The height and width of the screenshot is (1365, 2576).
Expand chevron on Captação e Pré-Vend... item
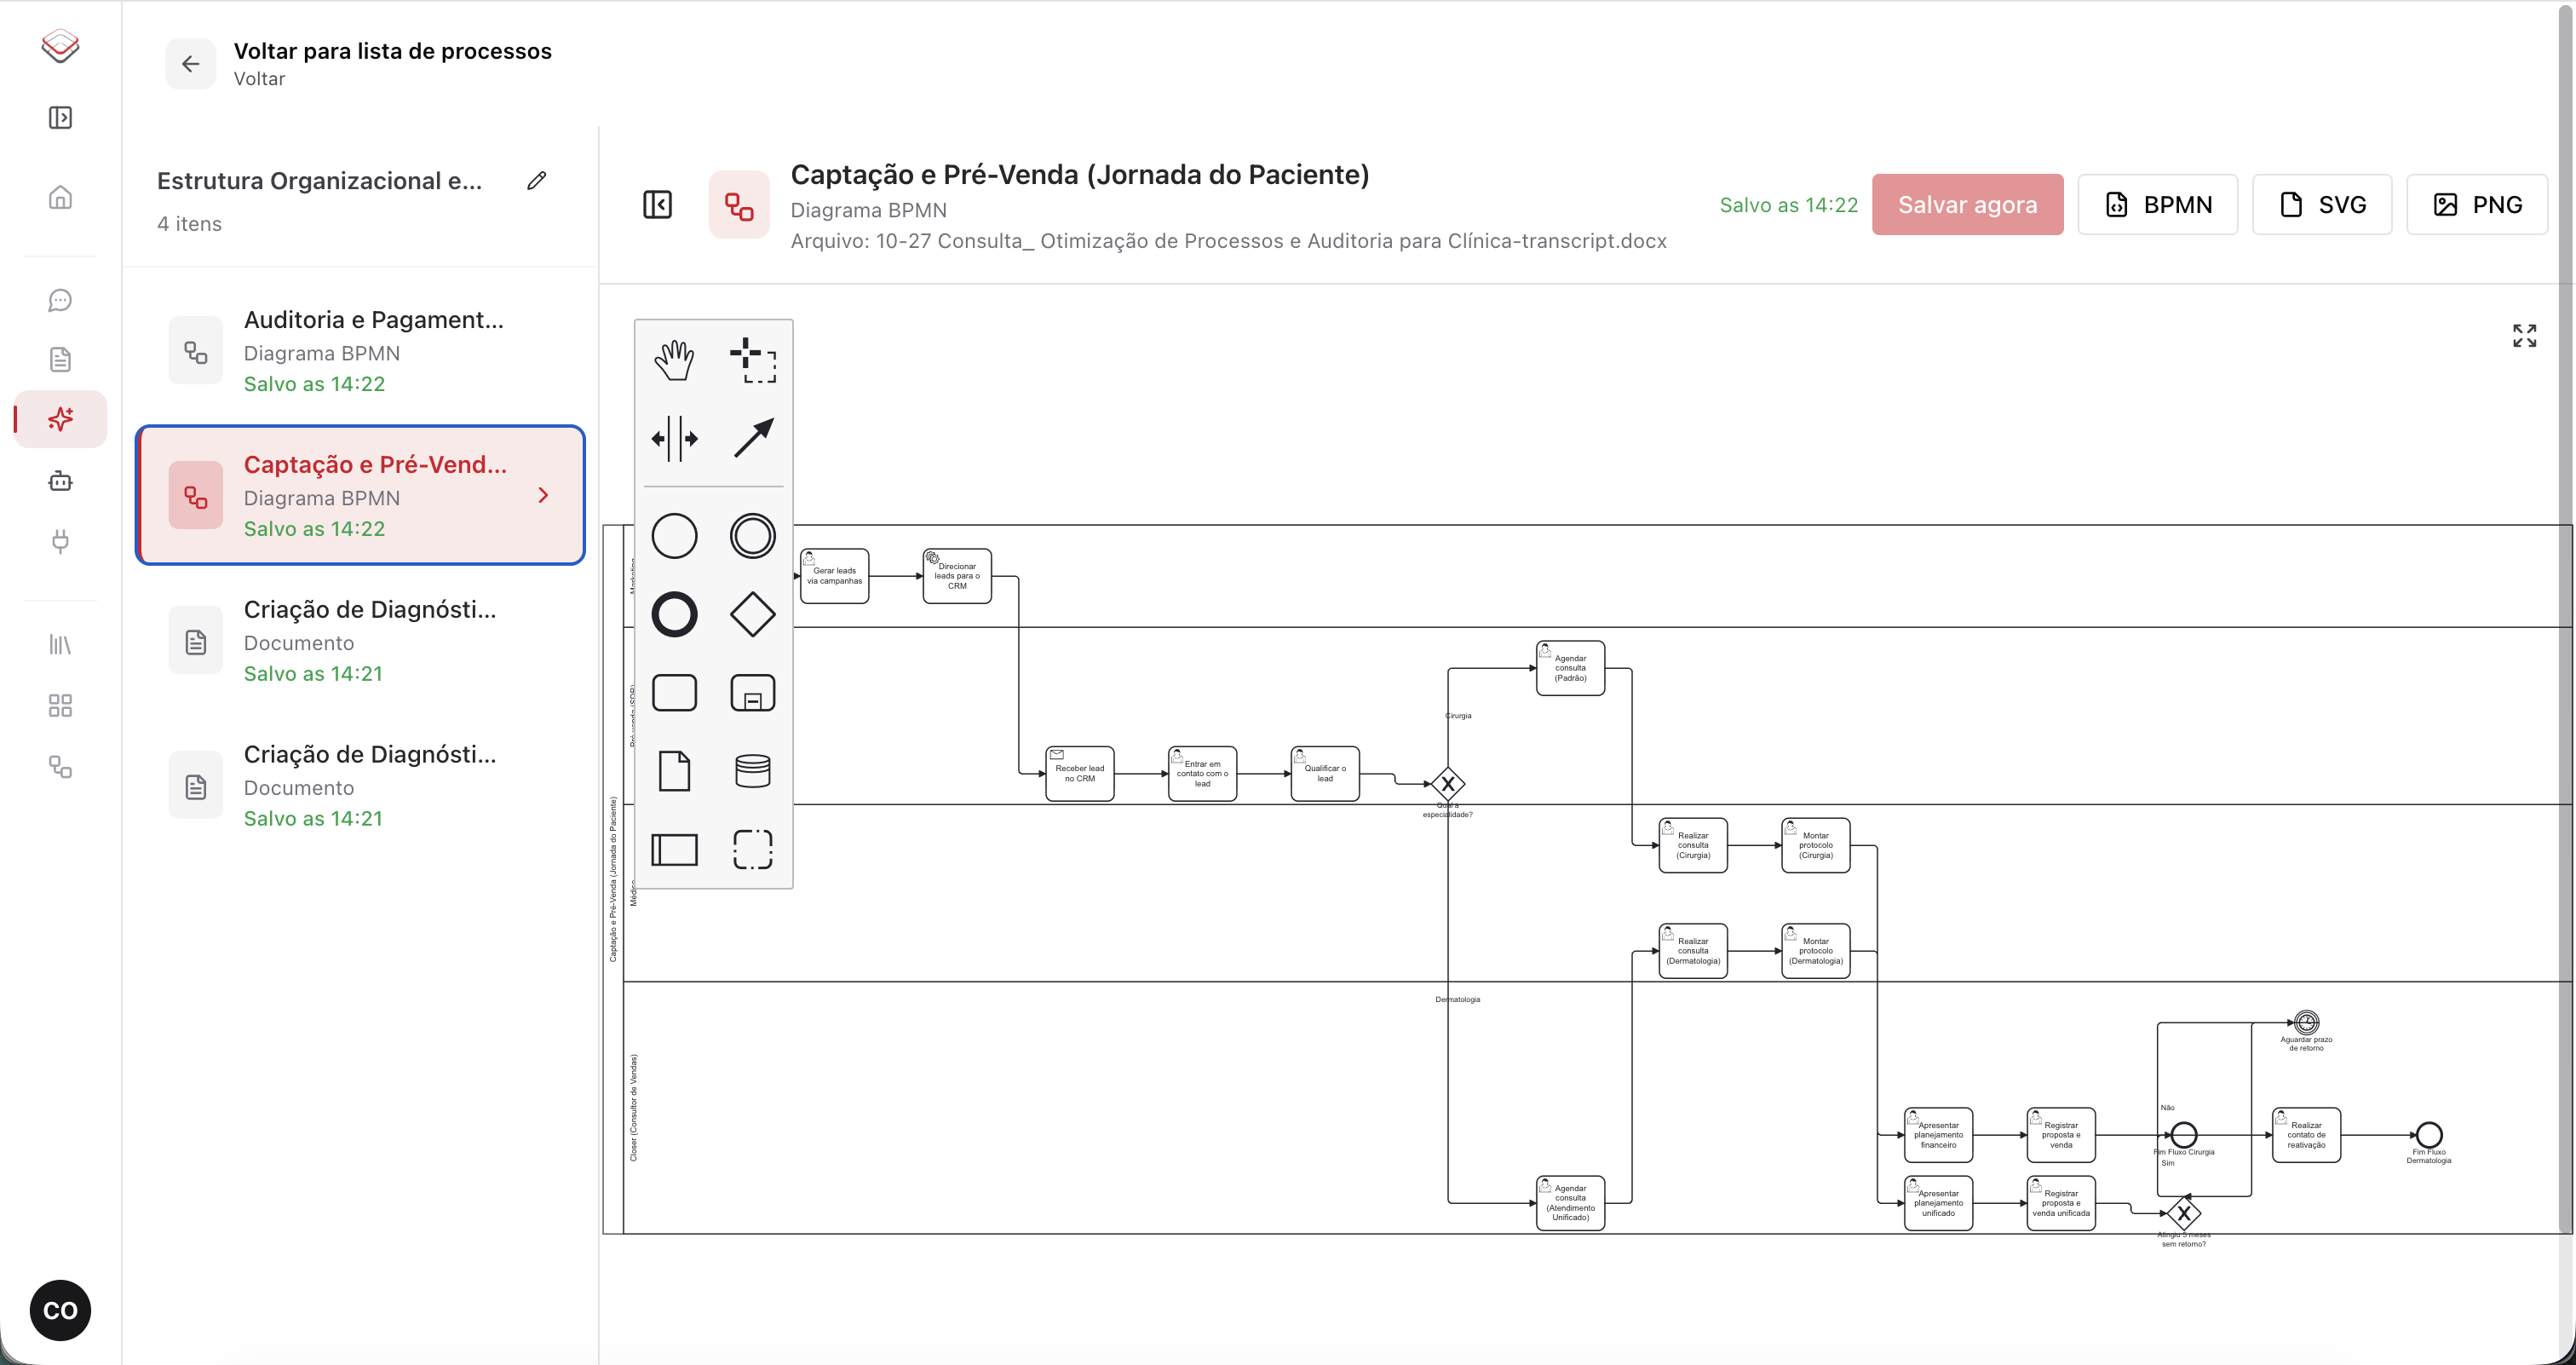click(x=543, y=495)
